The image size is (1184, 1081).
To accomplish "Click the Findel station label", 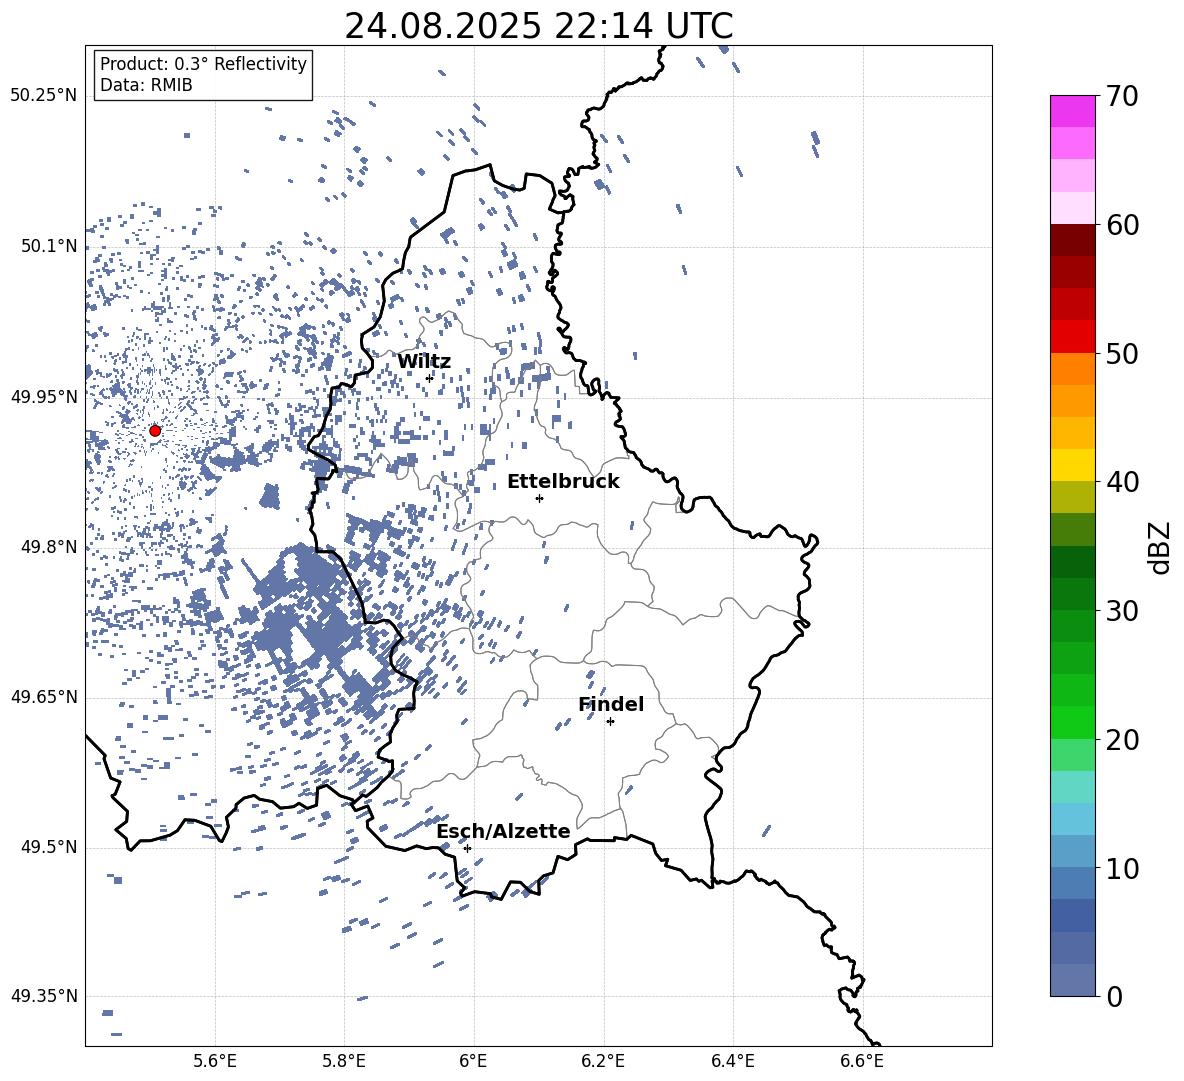I will point(611,704).
